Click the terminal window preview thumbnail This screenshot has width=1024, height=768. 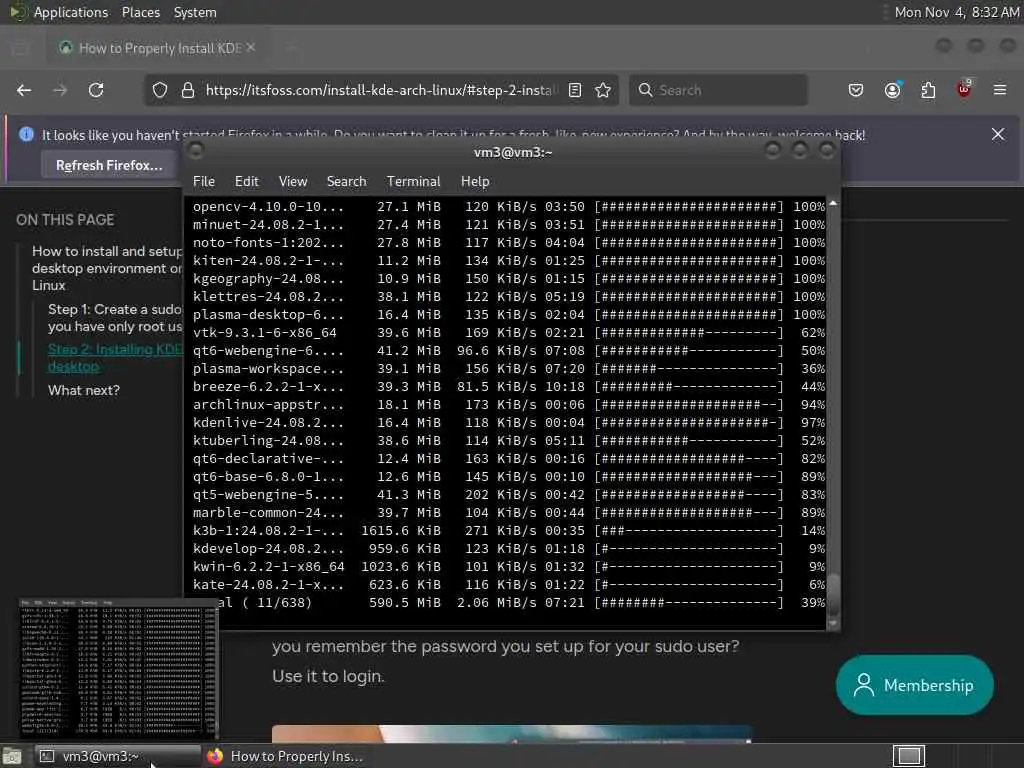coord(118,668)
